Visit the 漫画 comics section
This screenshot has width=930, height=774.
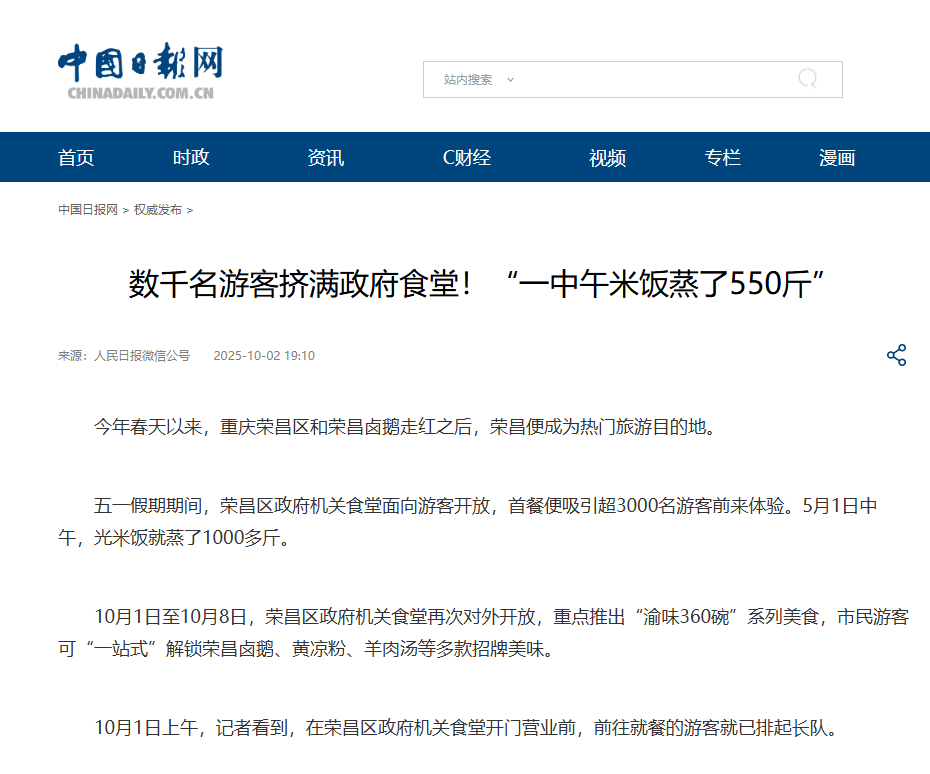pos(837,157)
